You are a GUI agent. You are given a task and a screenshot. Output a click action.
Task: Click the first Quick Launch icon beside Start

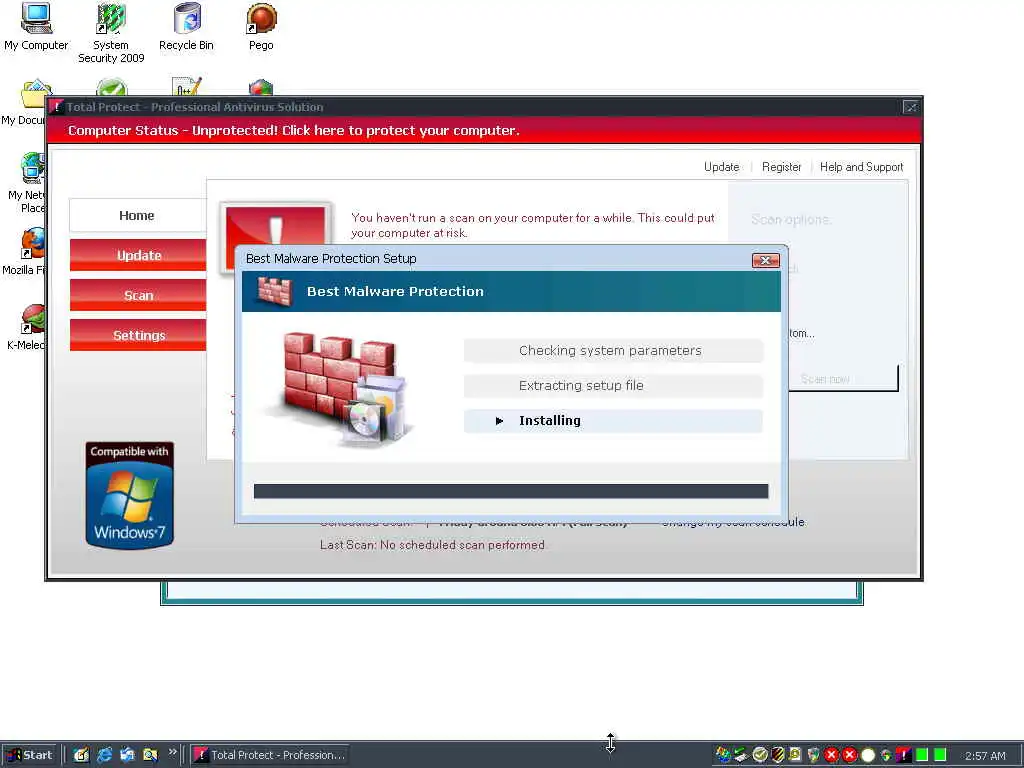81,755
